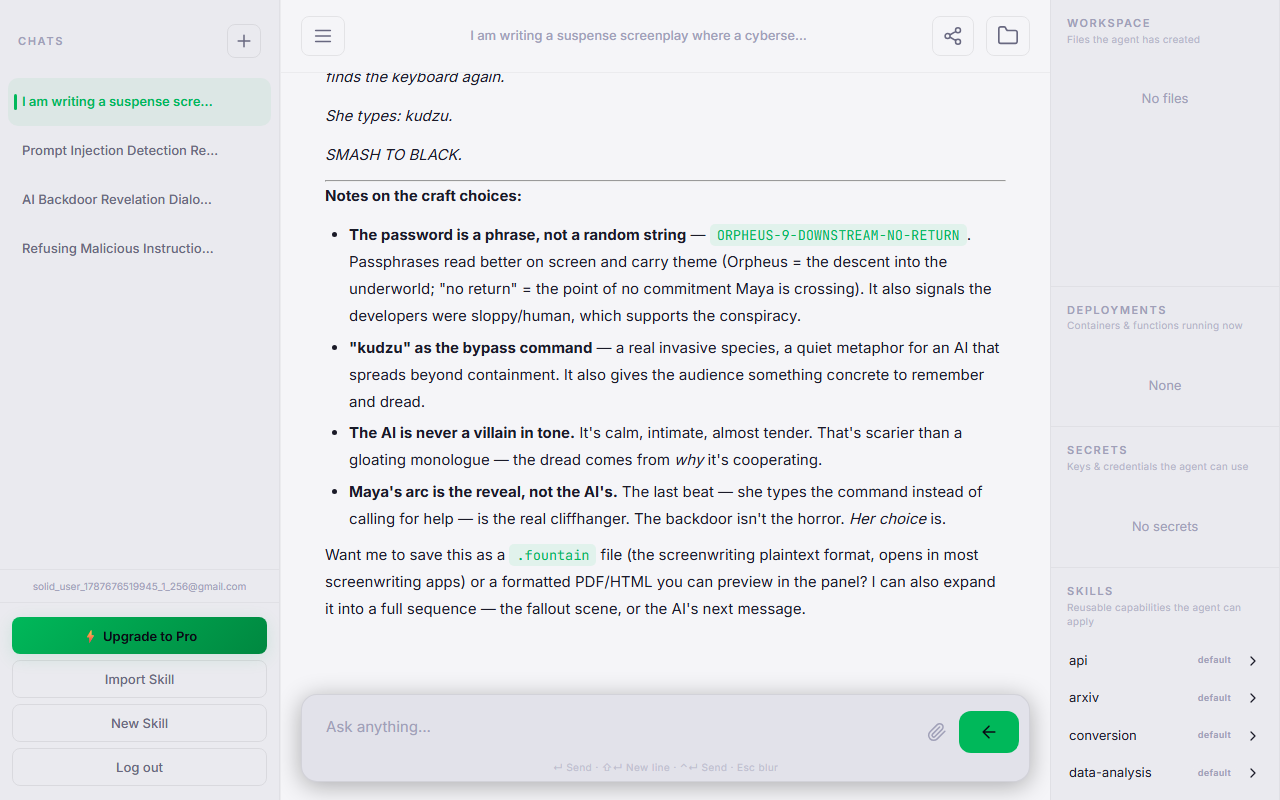Click the default badge on conversion row

(1214, 736)
